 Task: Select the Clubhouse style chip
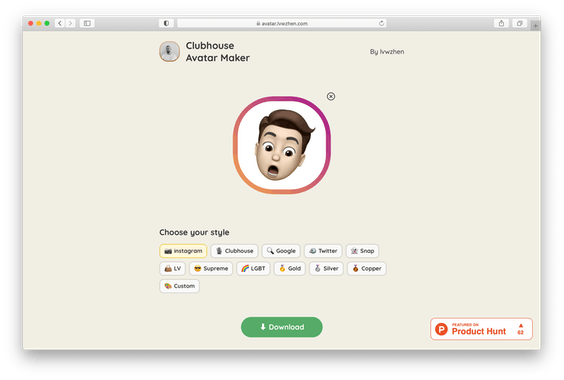point(234,251)
